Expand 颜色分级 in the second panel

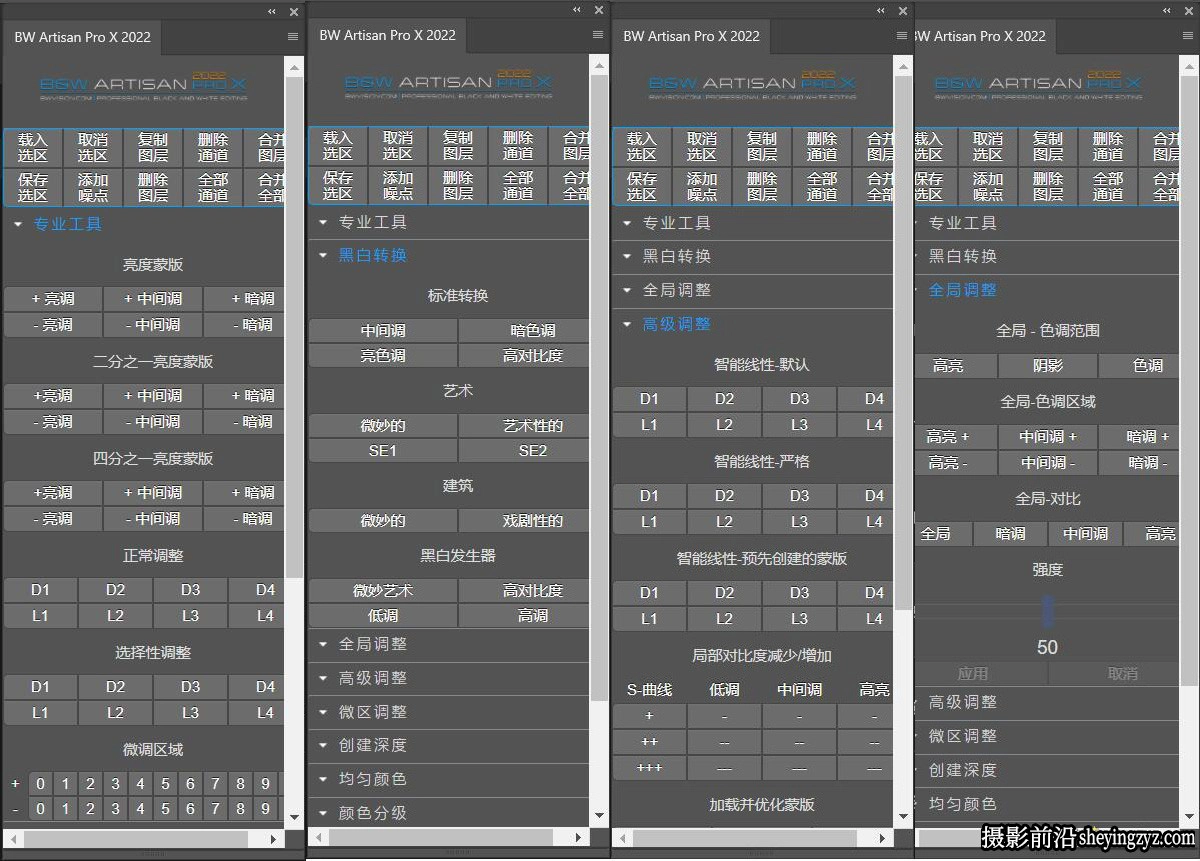448,812
